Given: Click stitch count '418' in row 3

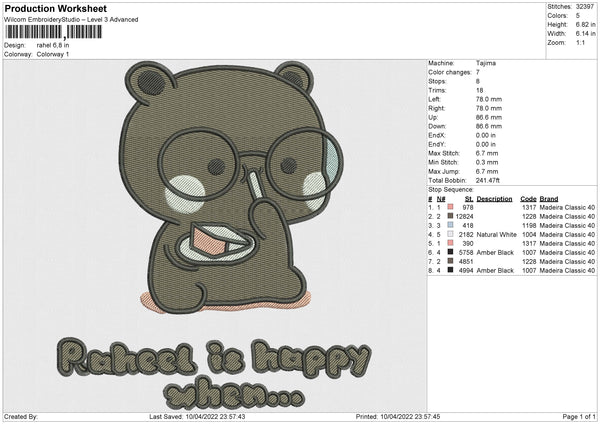Looking at the screenshot, I should 468,225.
